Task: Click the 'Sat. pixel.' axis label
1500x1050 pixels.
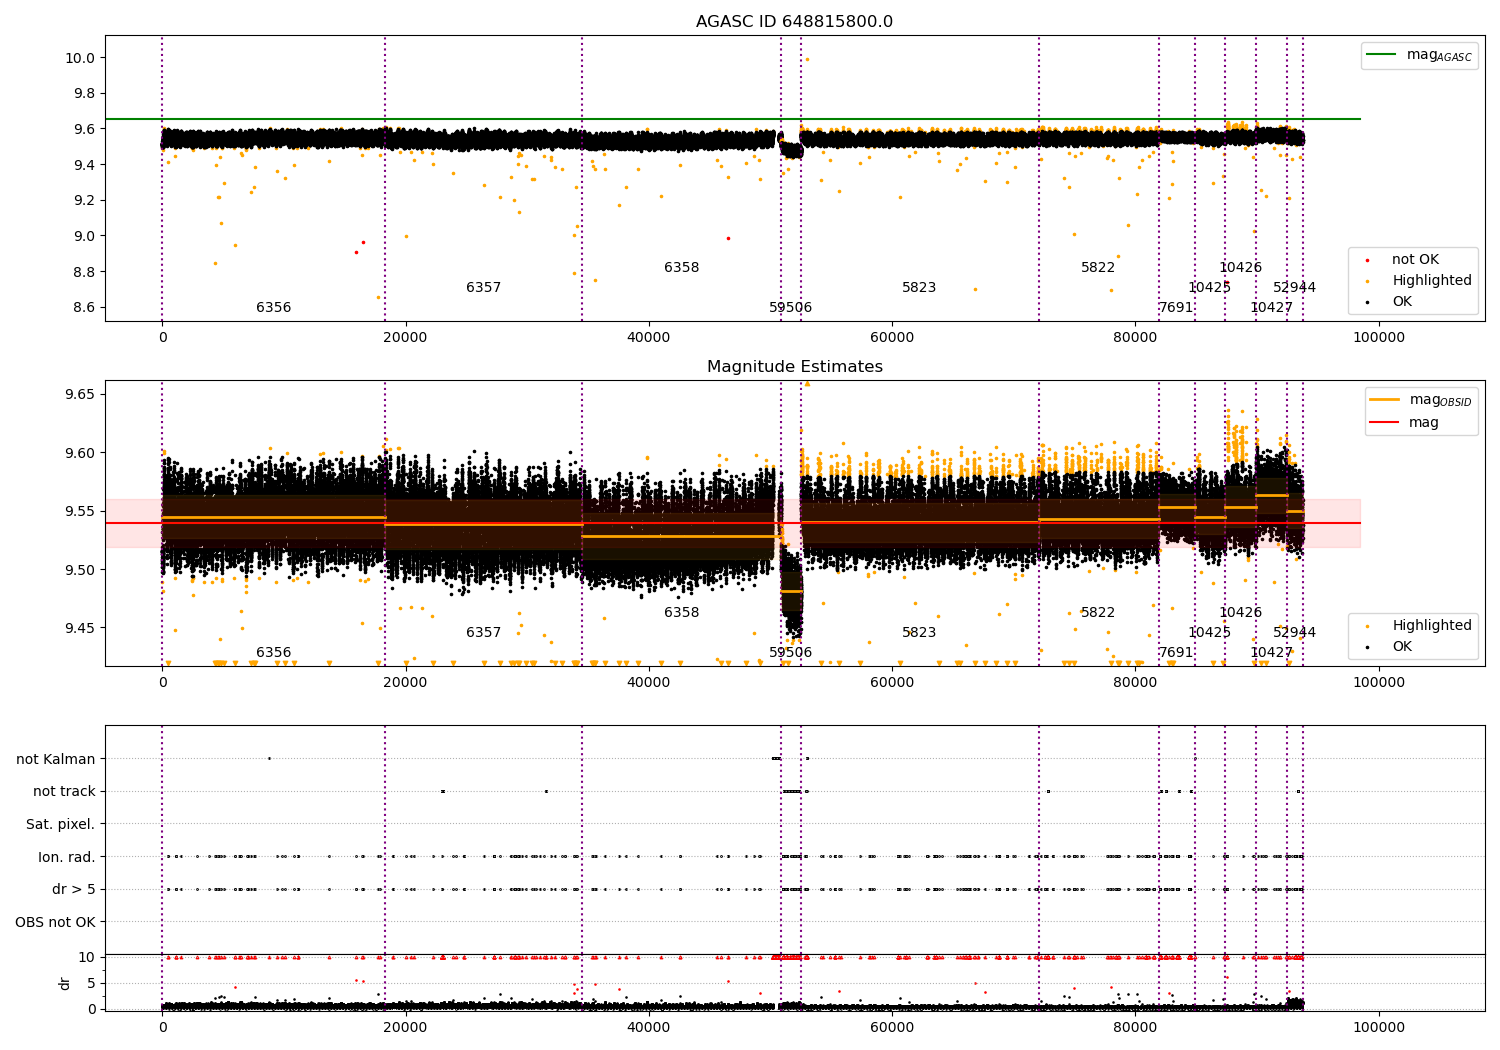Action: (x=60, y=825)
